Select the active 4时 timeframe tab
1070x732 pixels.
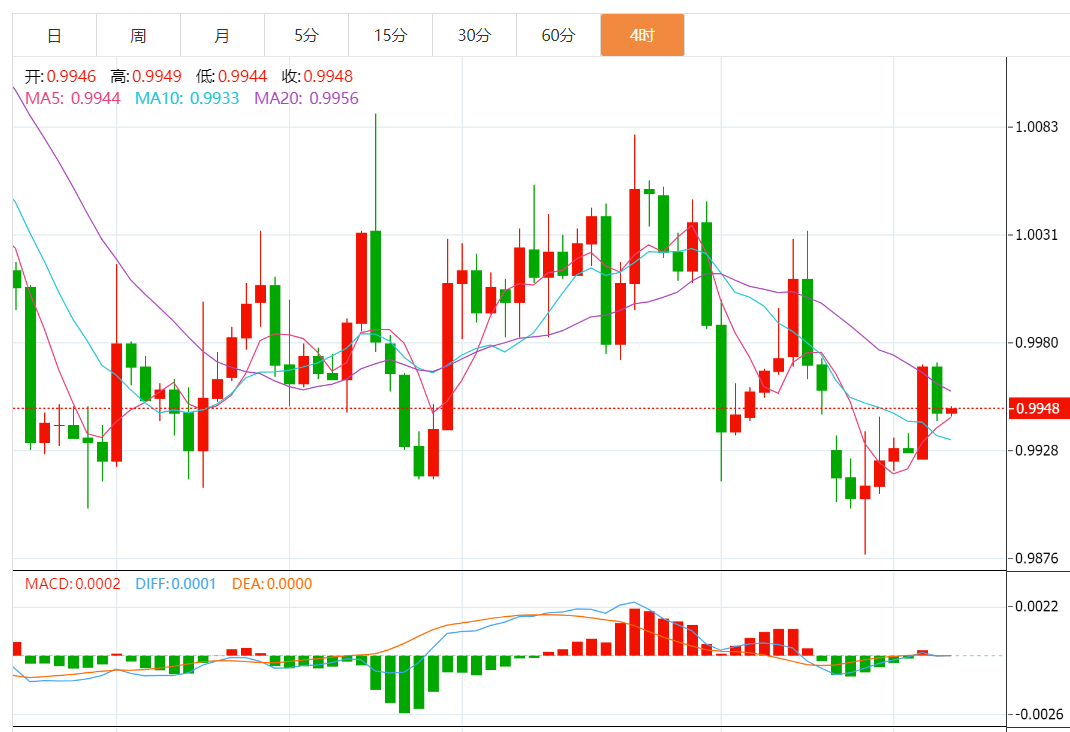pyautogui.click(x=642, y=35)
